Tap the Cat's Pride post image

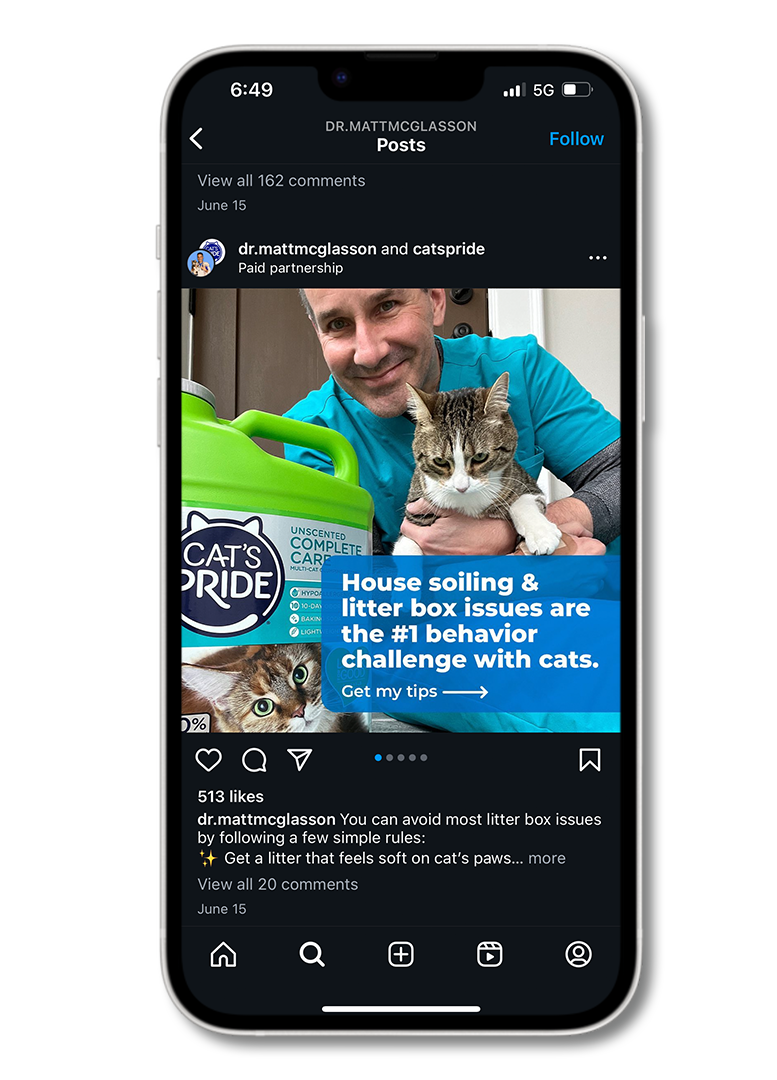click(x=401, y=510)
